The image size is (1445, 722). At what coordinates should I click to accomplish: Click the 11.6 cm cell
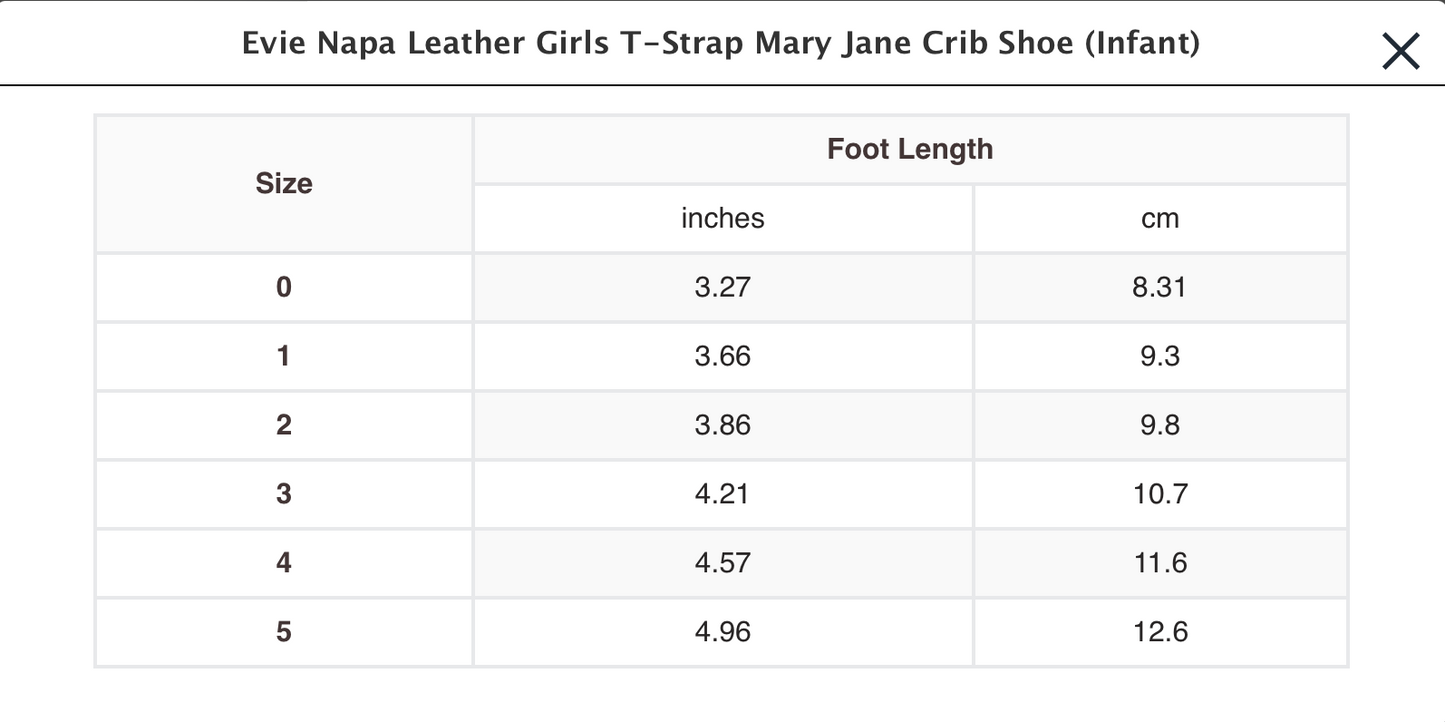click(1160, 563)
